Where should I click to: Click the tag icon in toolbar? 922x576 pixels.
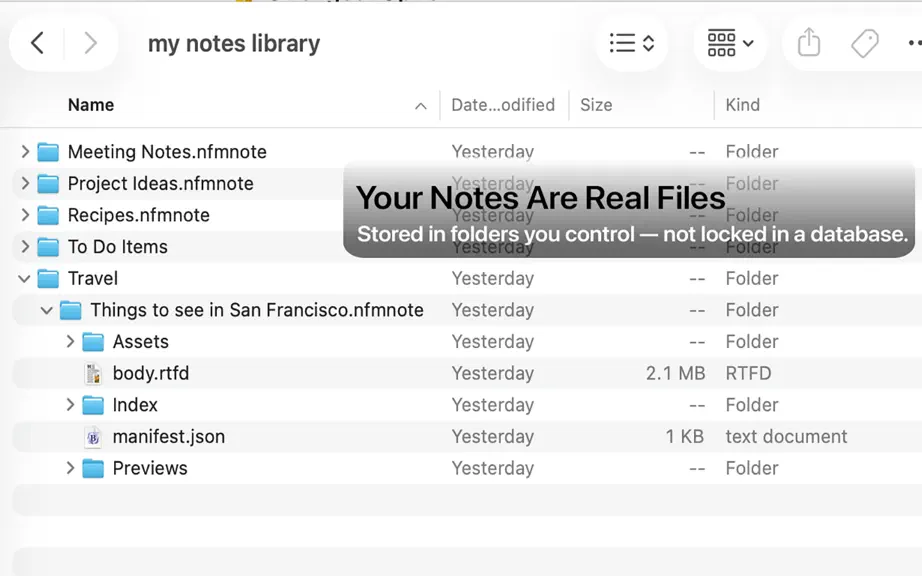[864, 43]
